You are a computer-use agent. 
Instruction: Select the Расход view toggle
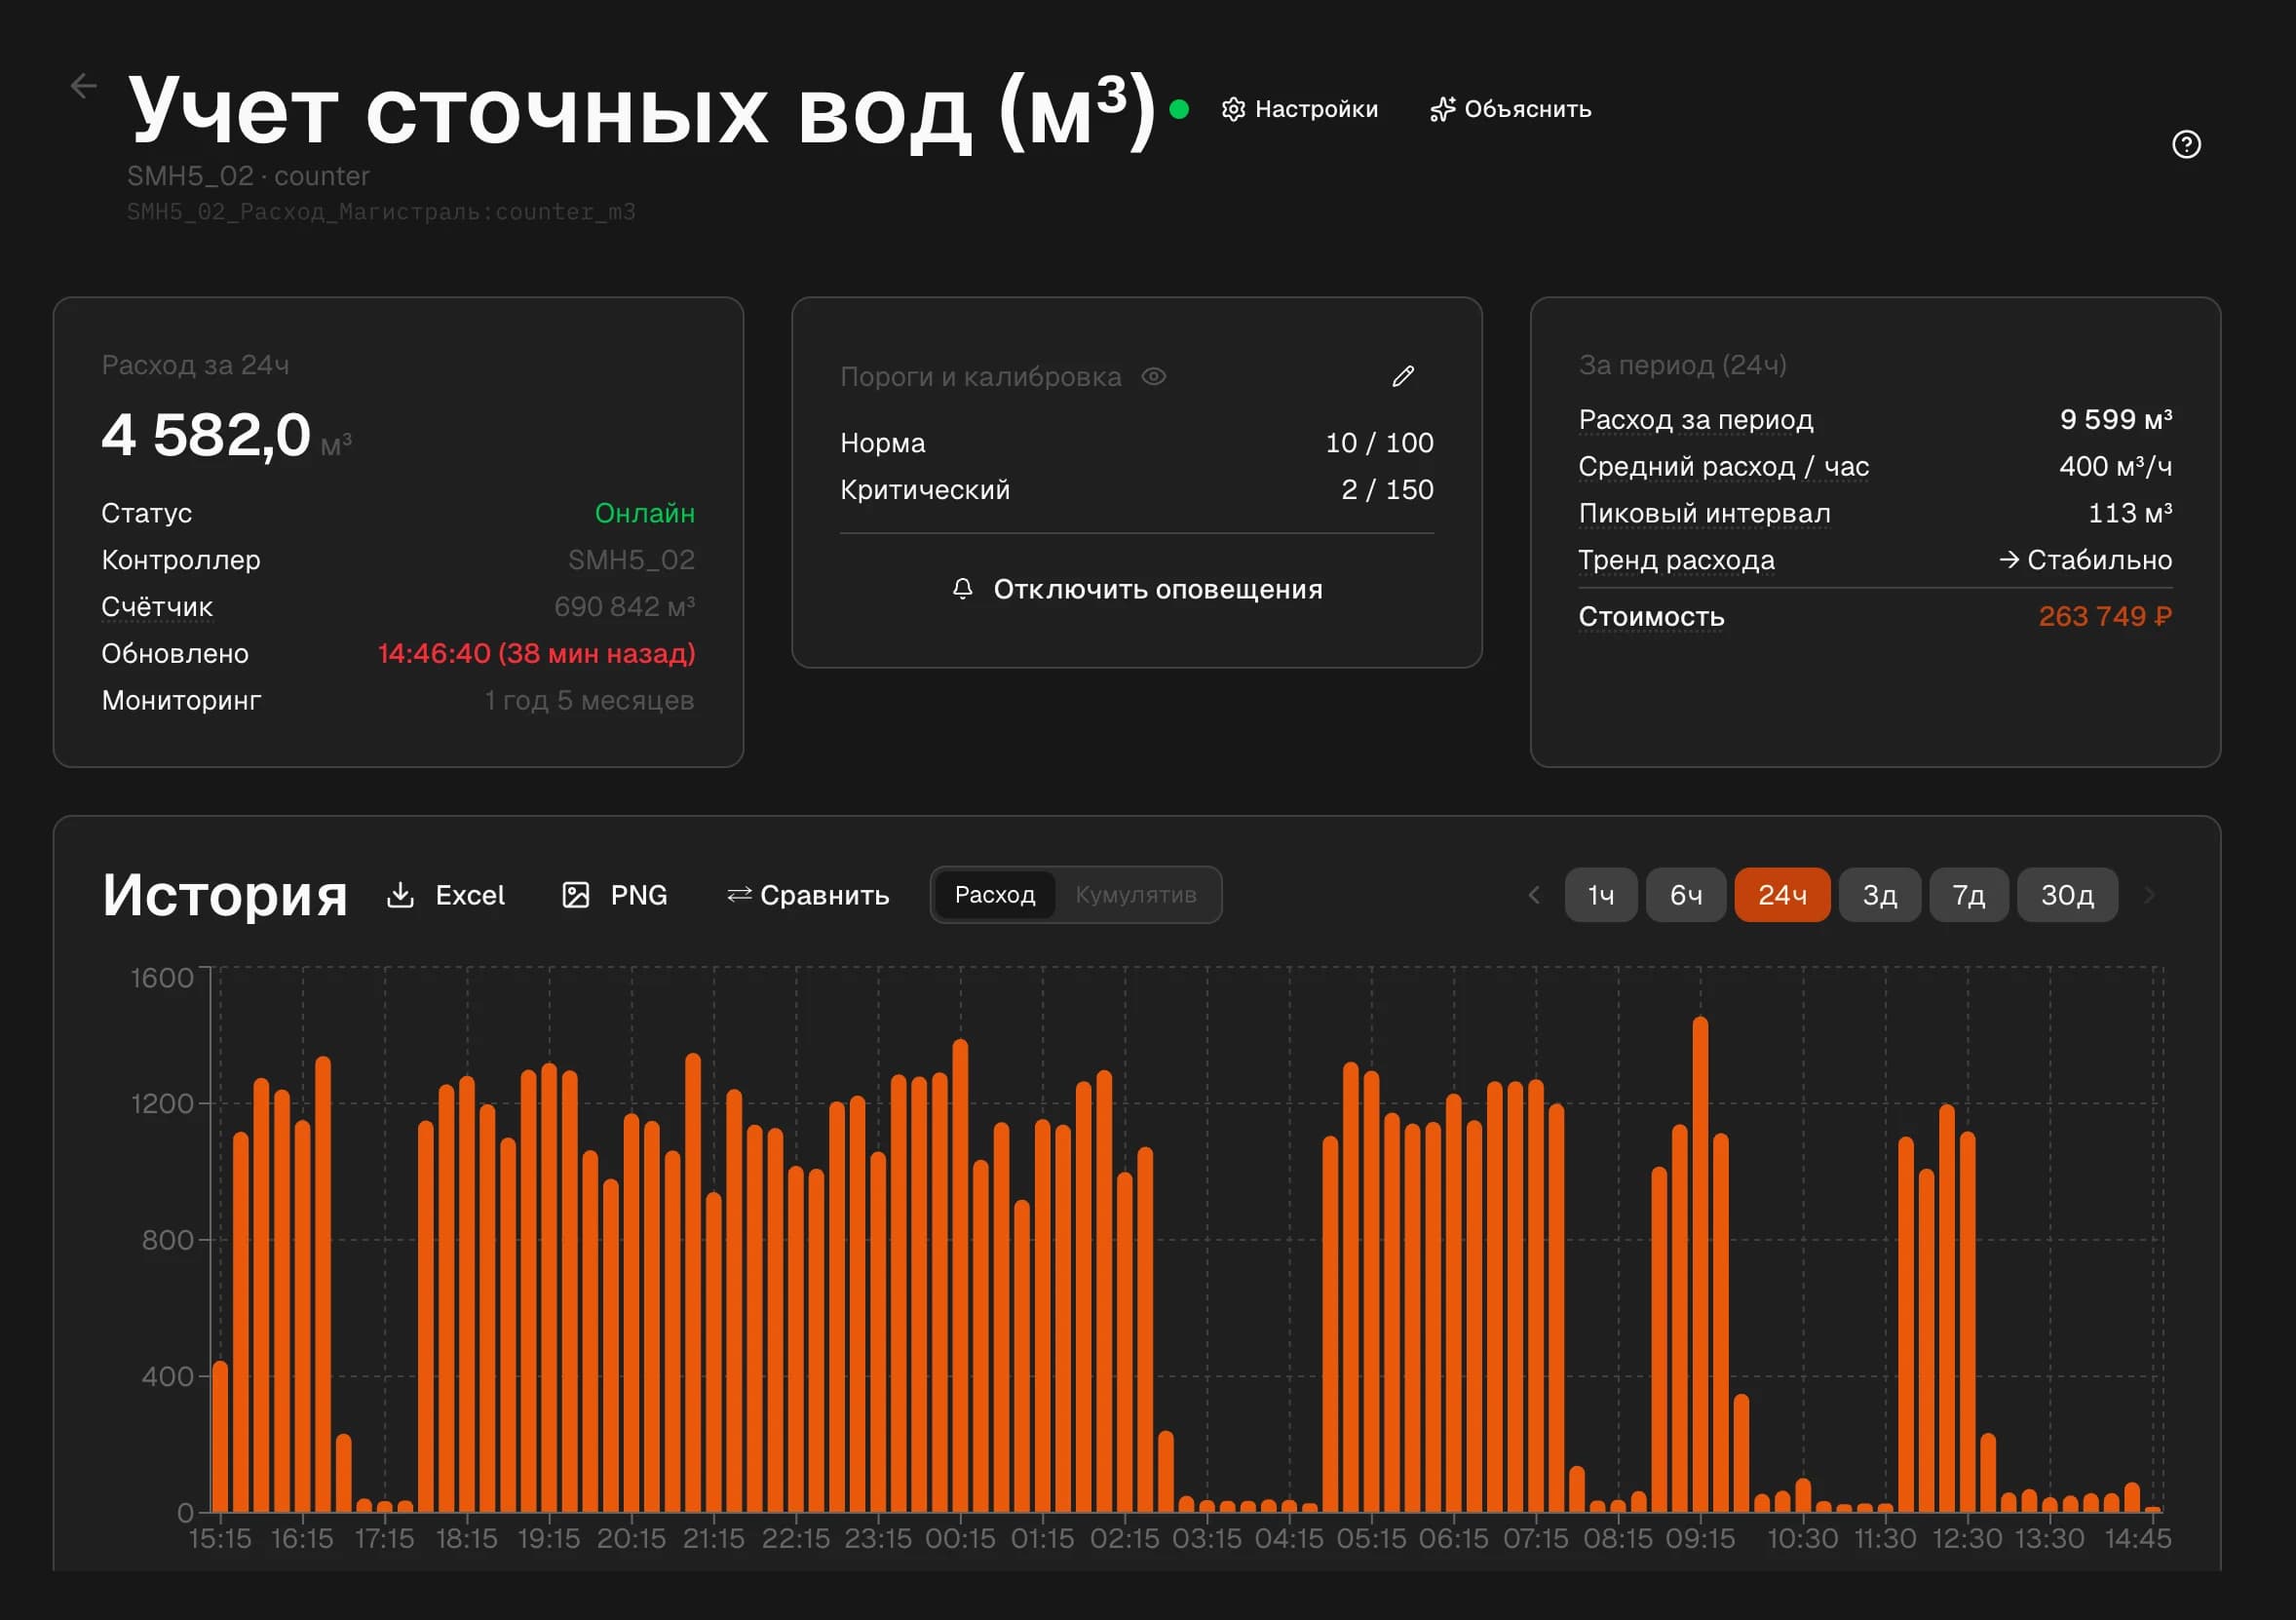click(994, 894)
